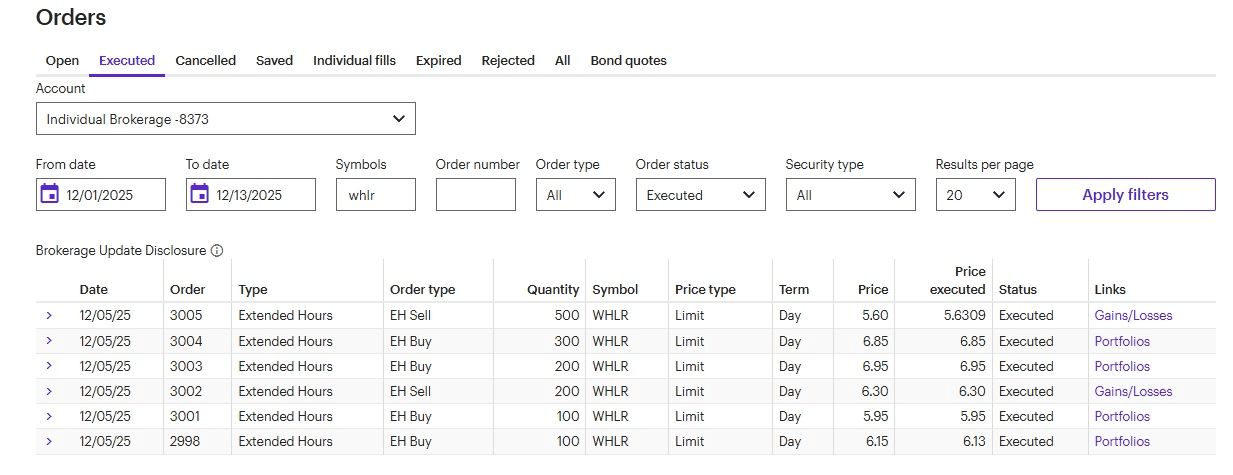
Task: Expand order 2998 row arrow
Action: click(49, 441)
